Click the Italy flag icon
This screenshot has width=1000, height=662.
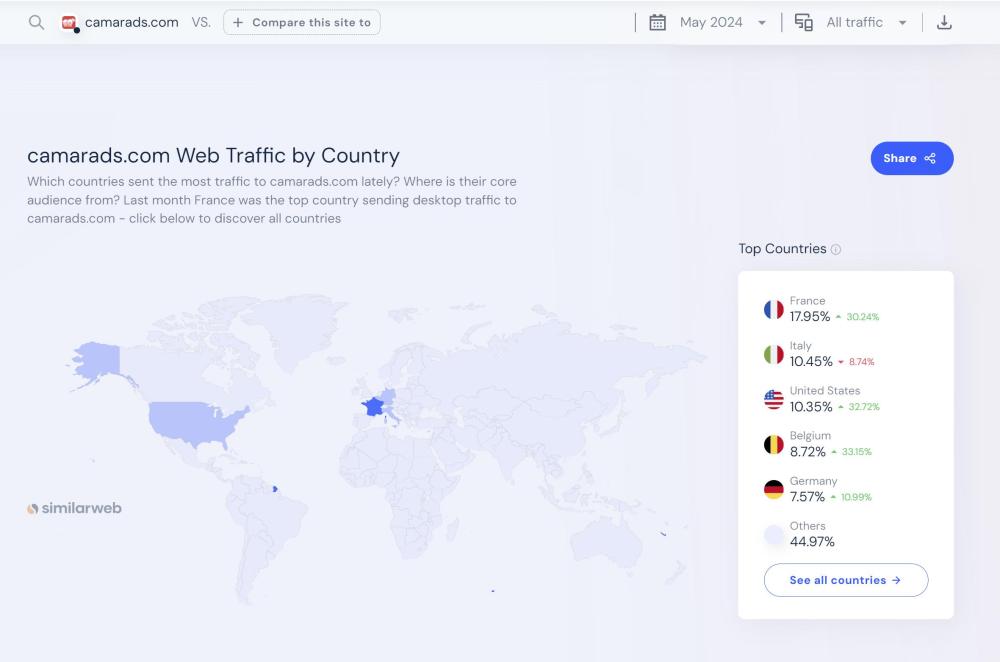coord(773,354)
